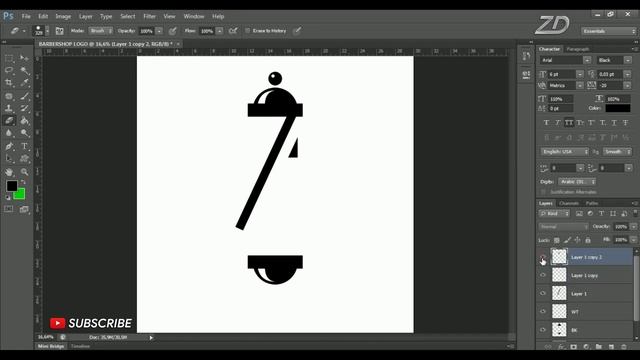Select the Brush tool

pos(24,96)
